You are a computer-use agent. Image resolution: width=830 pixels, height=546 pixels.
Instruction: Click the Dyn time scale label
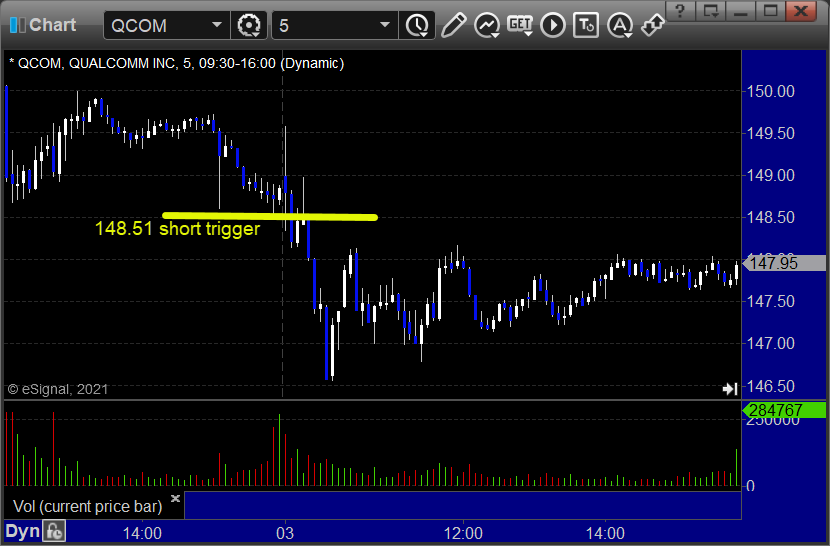pyautogui.click(x=23, y=531)
